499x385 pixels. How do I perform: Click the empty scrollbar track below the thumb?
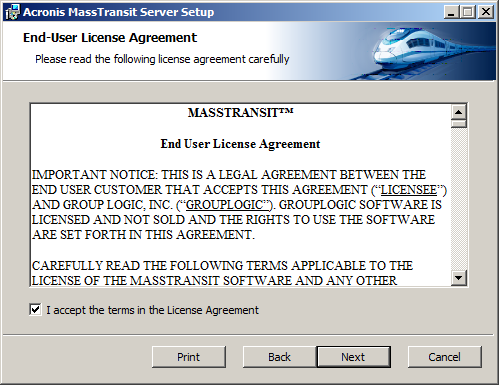click(x=459, y=199)
